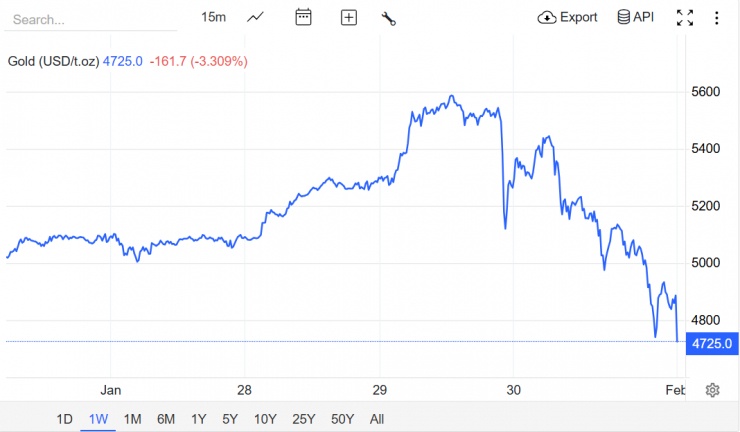Click the Gold (USD/t.oz) series legend
The image size is (740, 432).
tap(53, 61)
